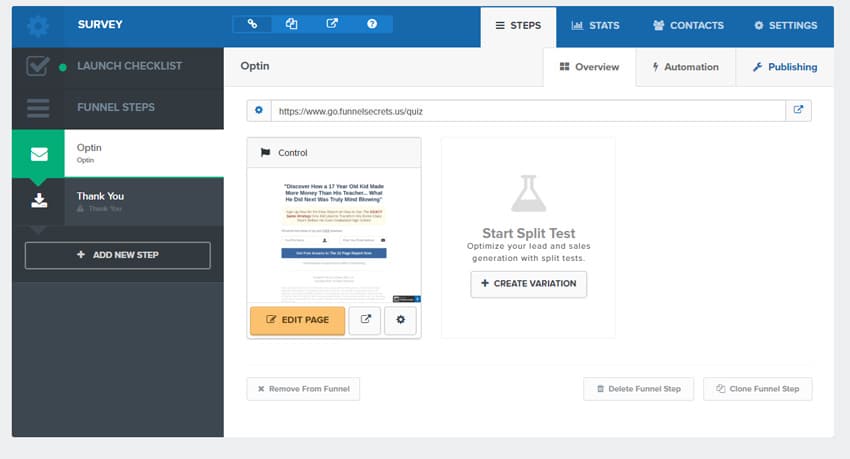
Task: Select FUNNEL STEPS in the sidebar
Action: pyautogui.click(x=118, y=108)
